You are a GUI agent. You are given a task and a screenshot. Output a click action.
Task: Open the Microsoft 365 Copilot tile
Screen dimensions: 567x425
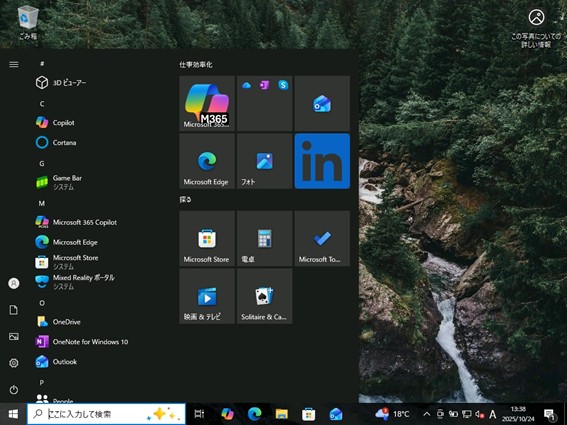pos(207,103)
